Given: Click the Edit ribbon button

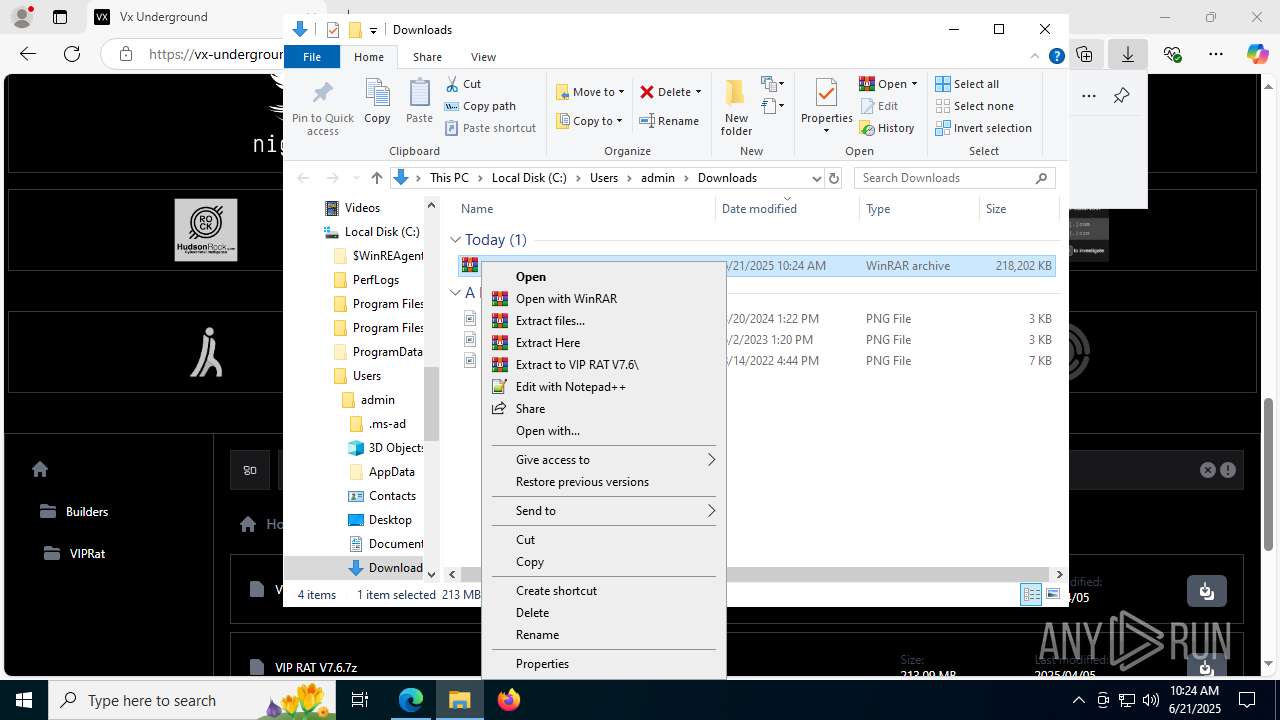Looking at the screenshot, I should pos(878,106).
